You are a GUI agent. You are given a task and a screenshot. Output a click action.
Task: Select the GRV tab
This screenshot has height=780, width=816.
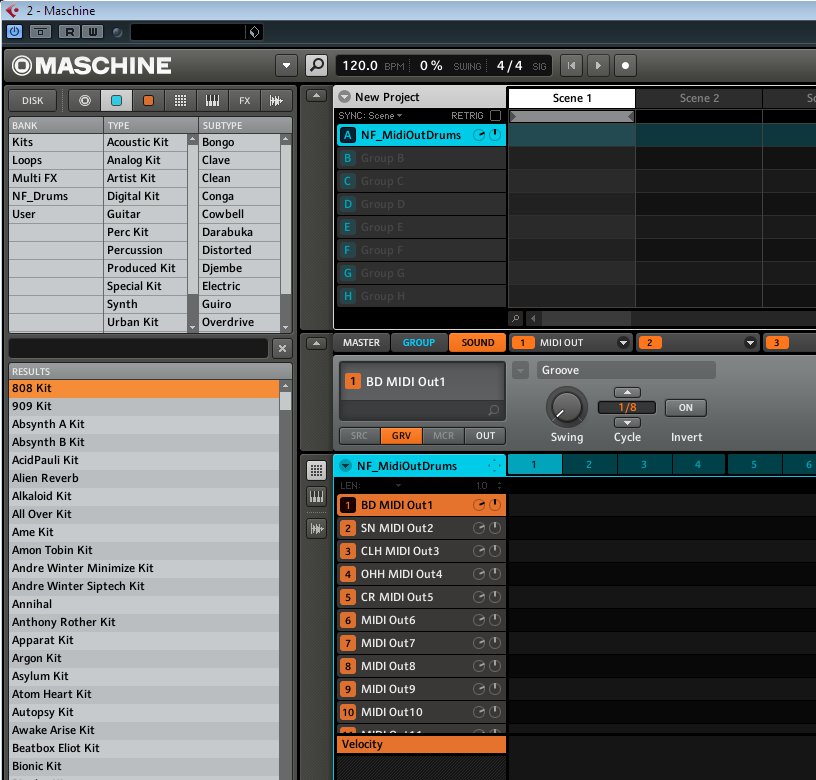tap(401, 436)
